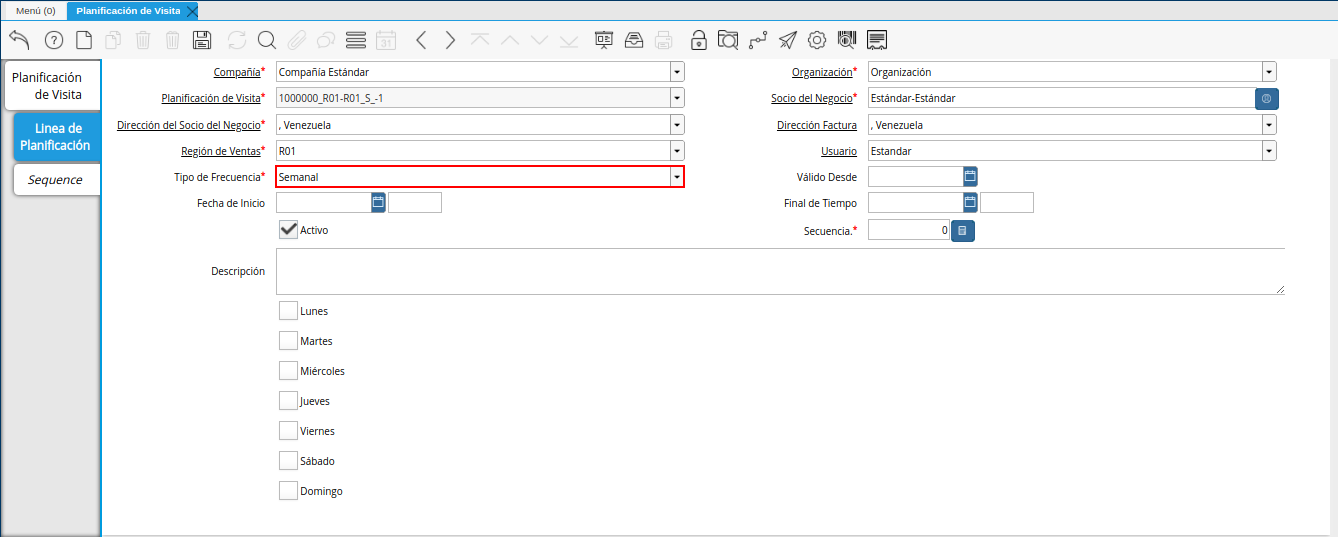
Task: Open the chat bubbles icon
Action: coord(326,40)
